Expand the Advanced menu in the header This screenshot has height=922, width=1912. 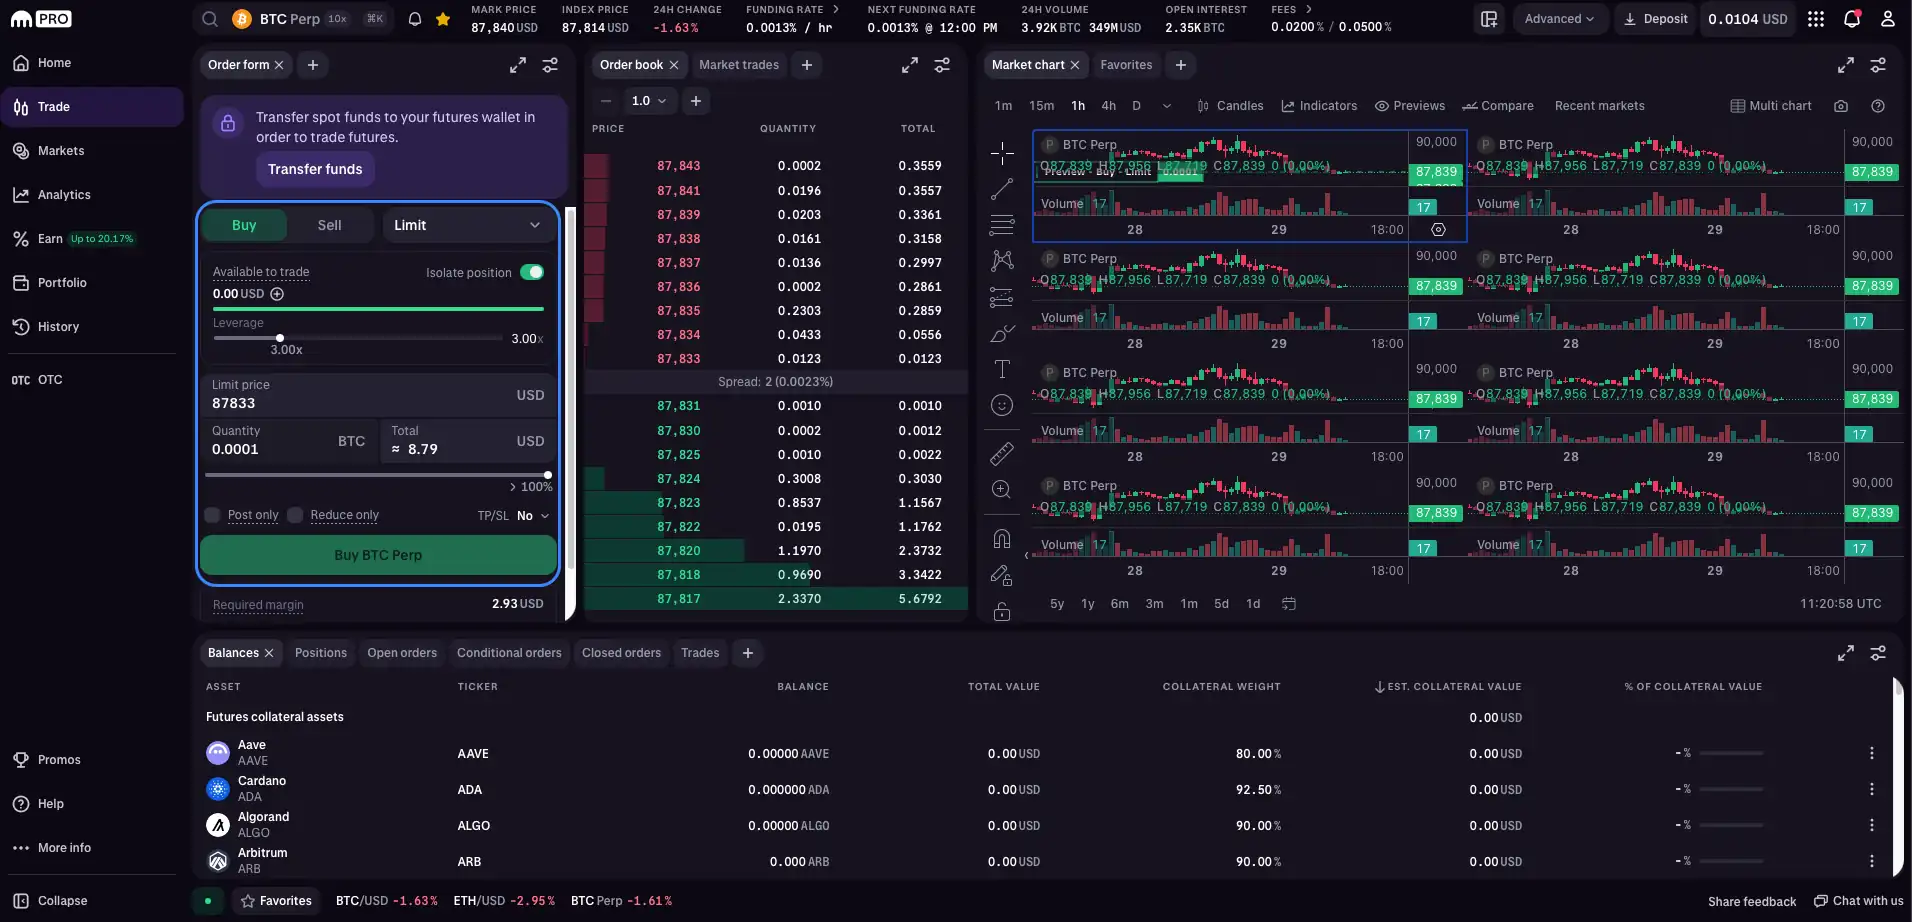coord(1560,18)
